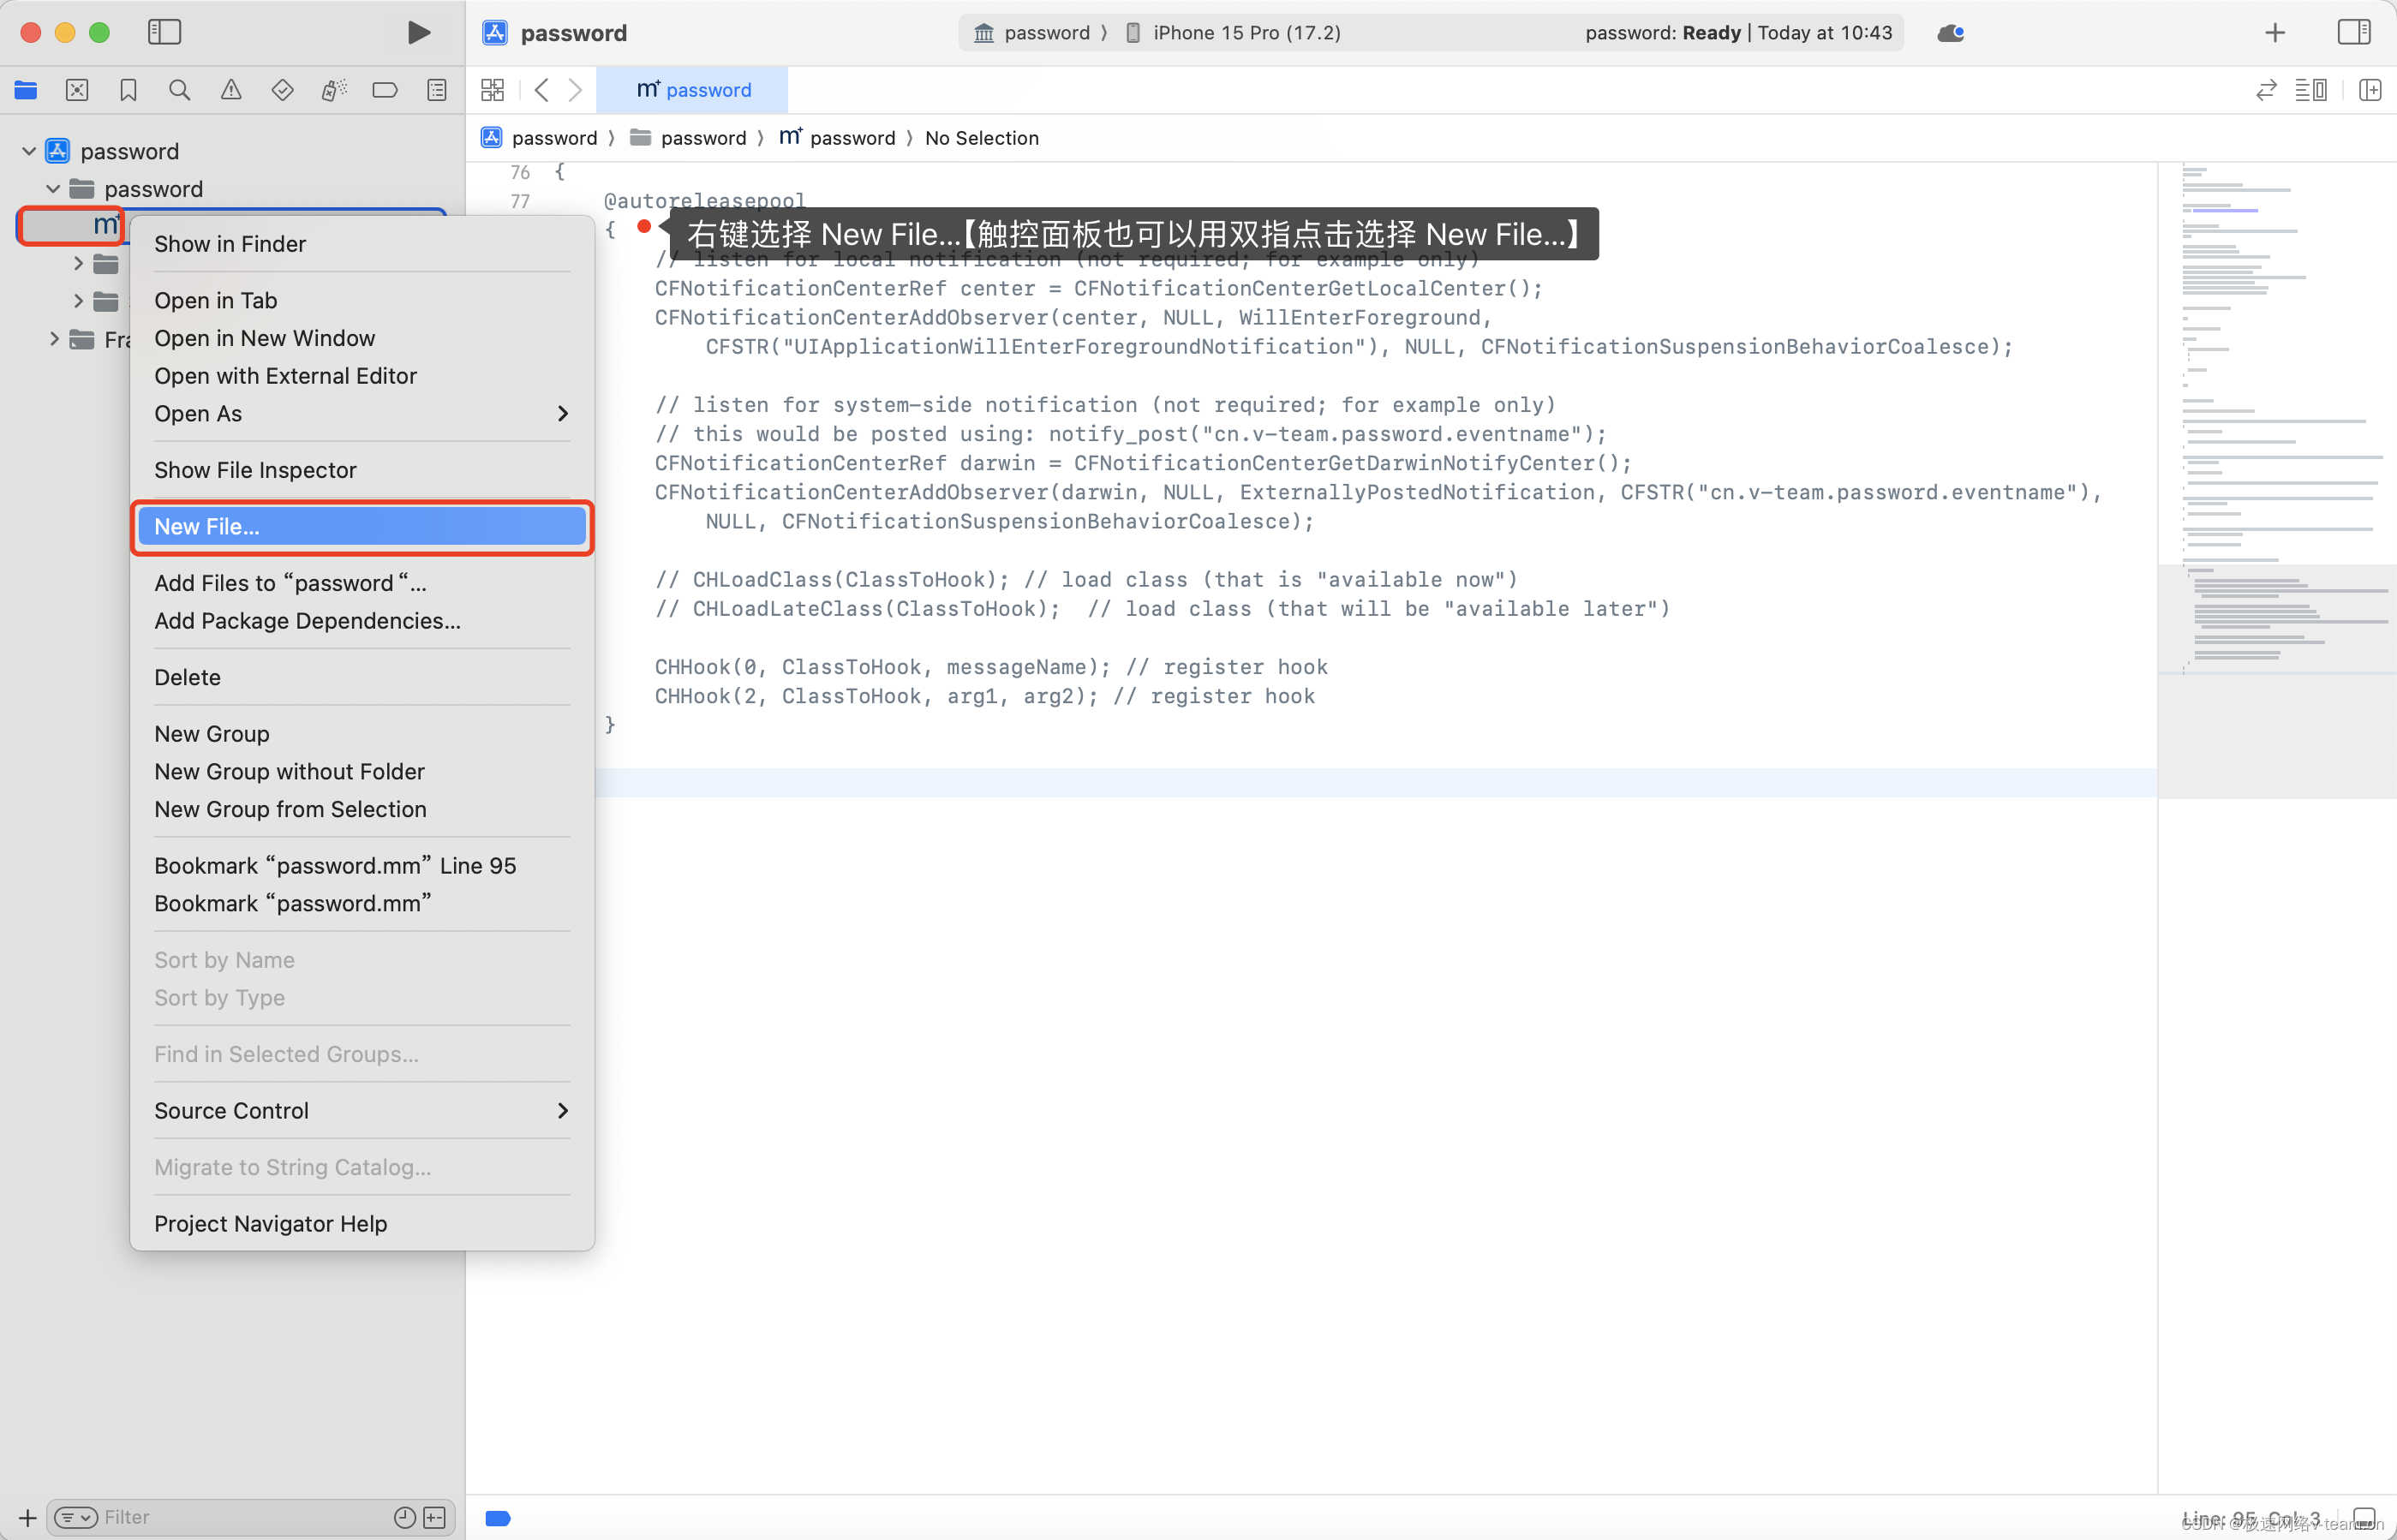Click the Add Editor on Right icon
This screenshot has width=2397, height=1540.
(2369, 90)
